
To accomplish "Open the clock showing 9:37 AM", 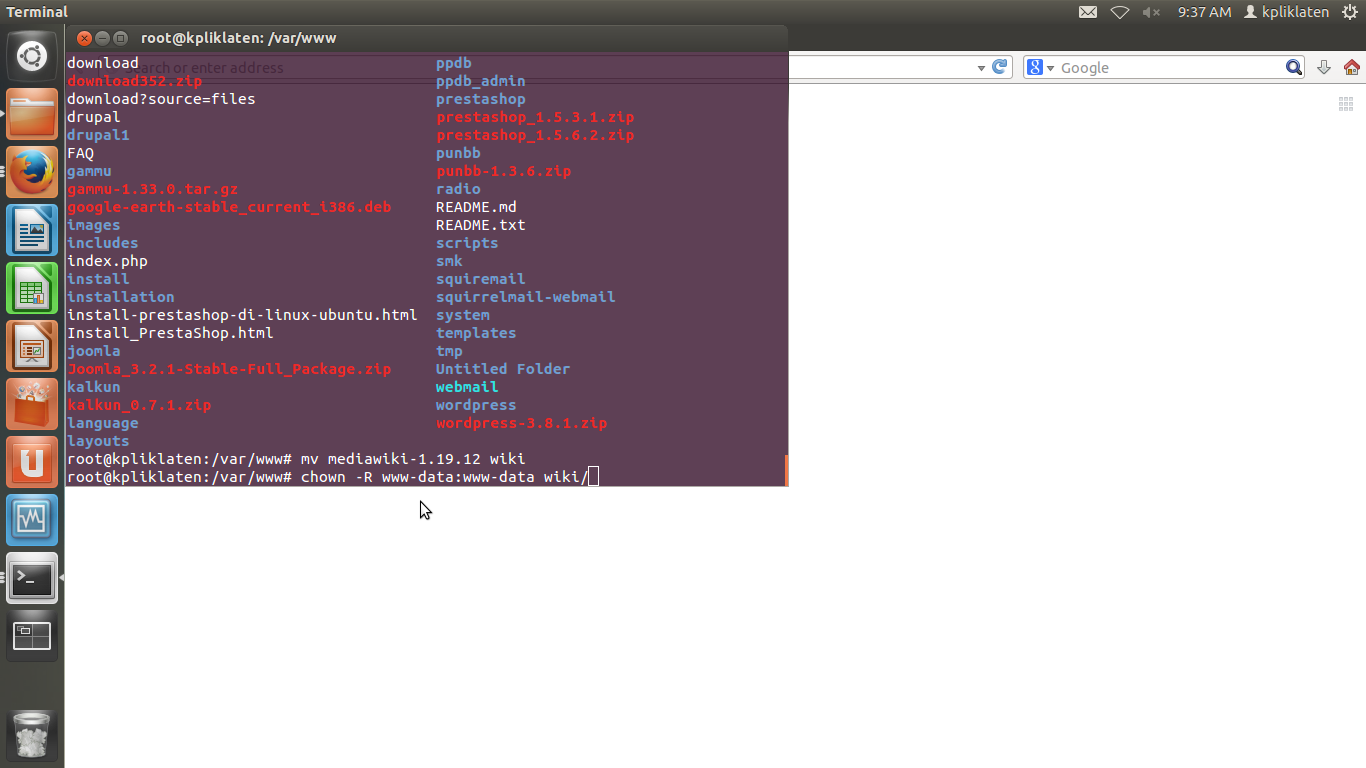I will point(1204,12).
